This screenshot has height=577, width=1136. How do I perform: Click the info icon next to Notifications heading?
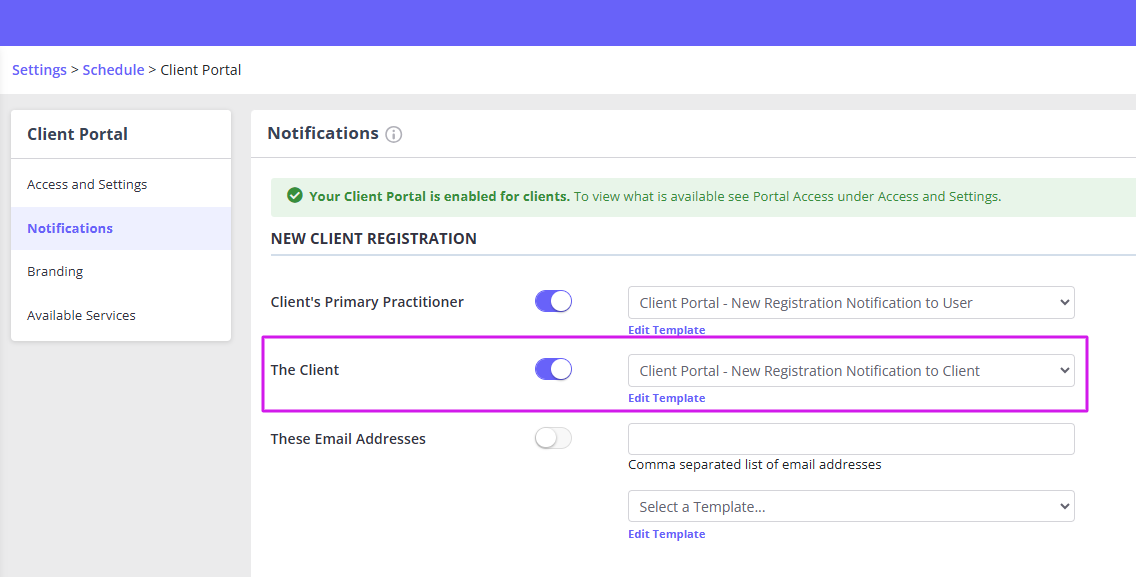[x=394, y=133]
